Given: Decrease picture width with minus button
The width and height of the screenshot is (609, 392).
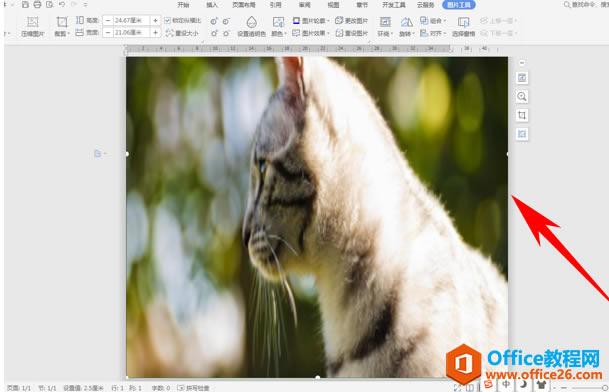Looking at the screenshot, I should click(x=108, y=33).
